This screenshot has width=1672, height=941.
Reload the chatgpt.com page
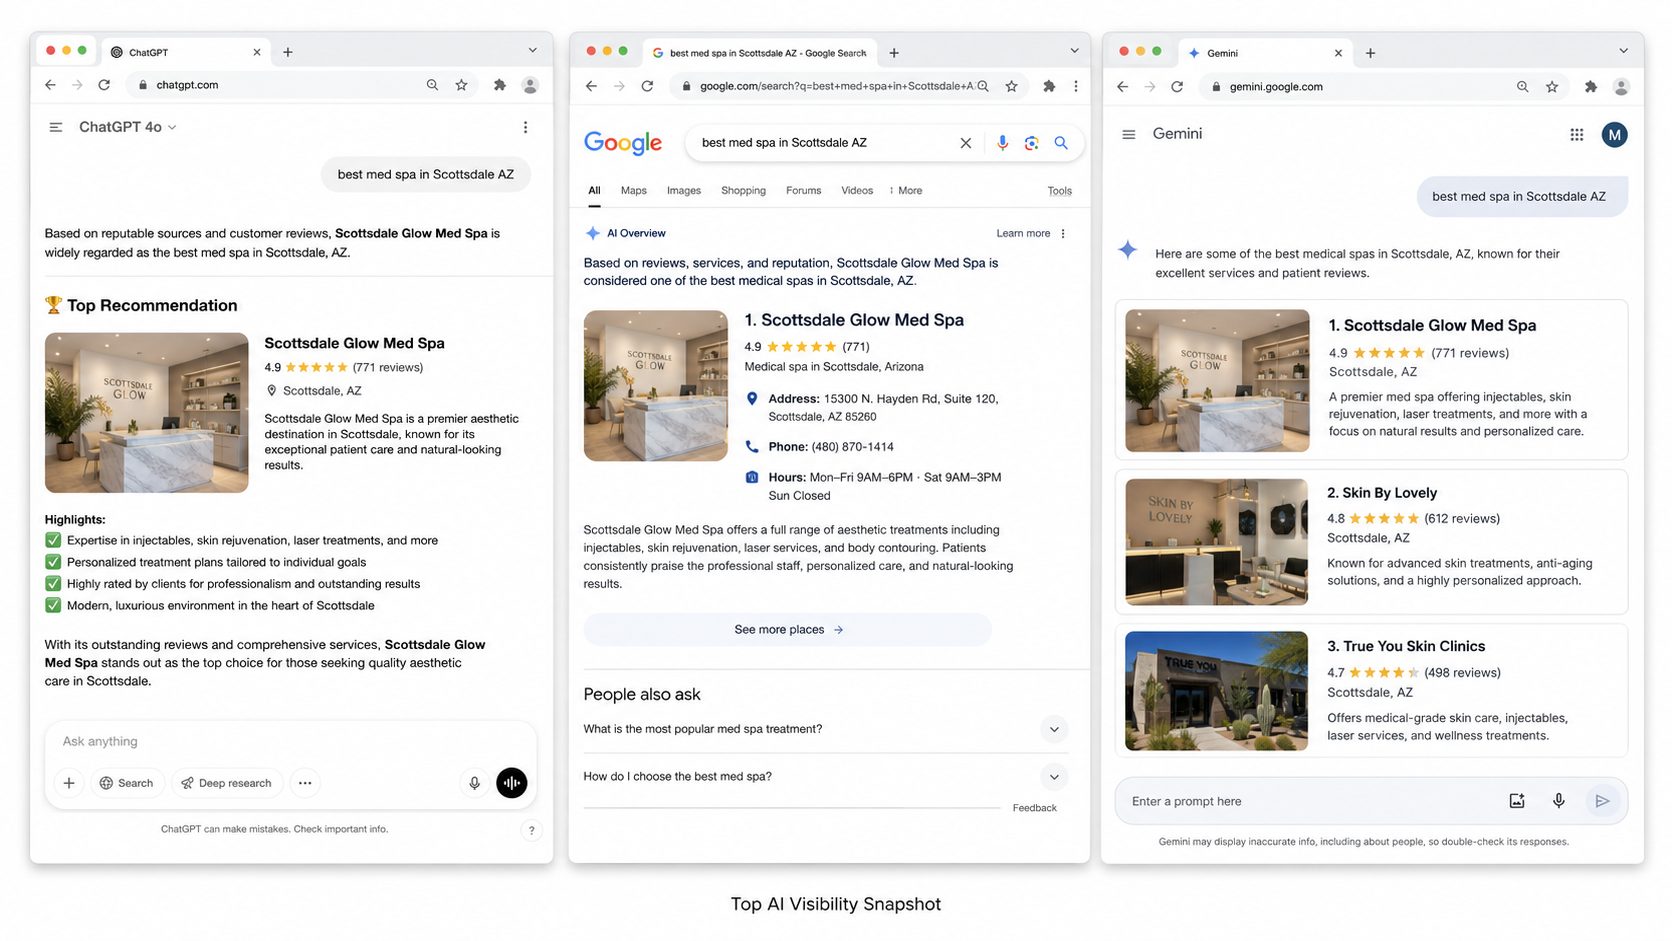[104, 85]
